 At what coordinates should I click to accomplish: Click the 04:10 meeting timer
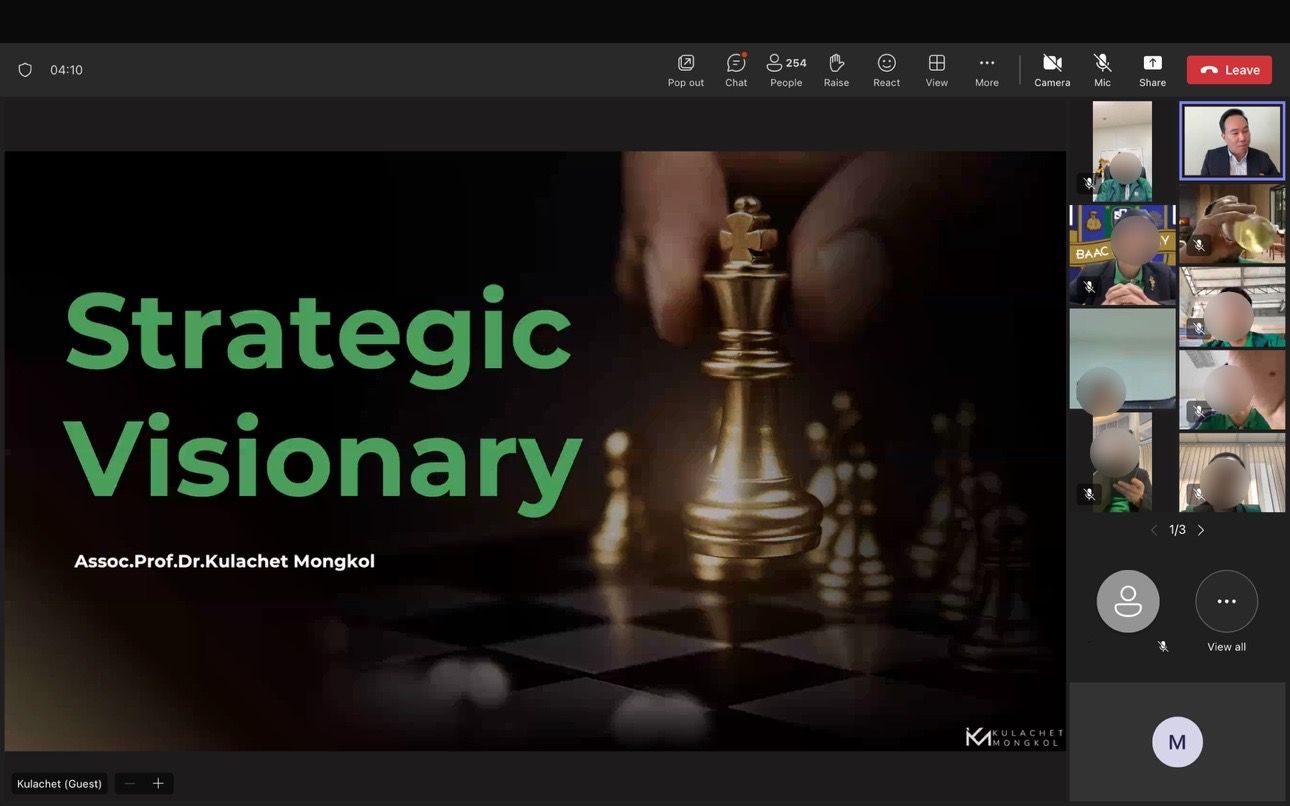pos(66,70)
